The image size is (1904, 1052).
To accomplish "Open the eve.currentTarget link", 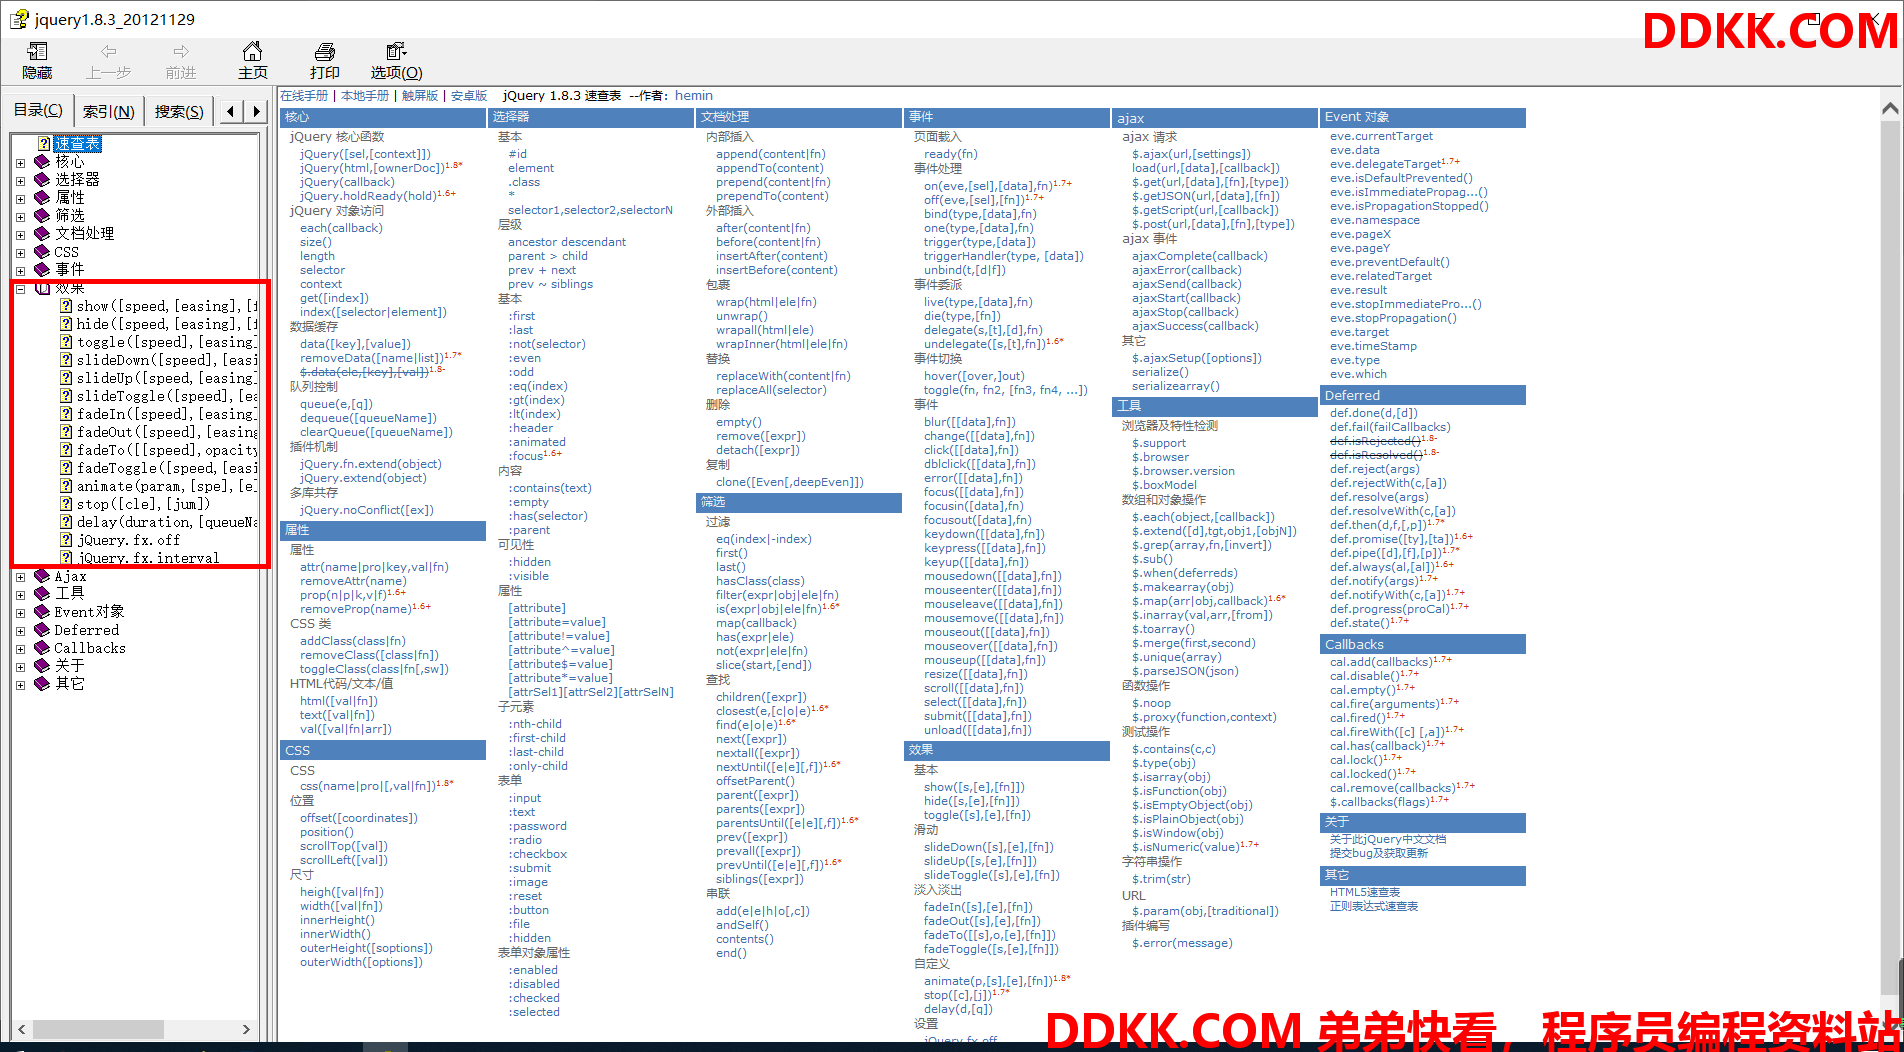I will click(1381, 136).
